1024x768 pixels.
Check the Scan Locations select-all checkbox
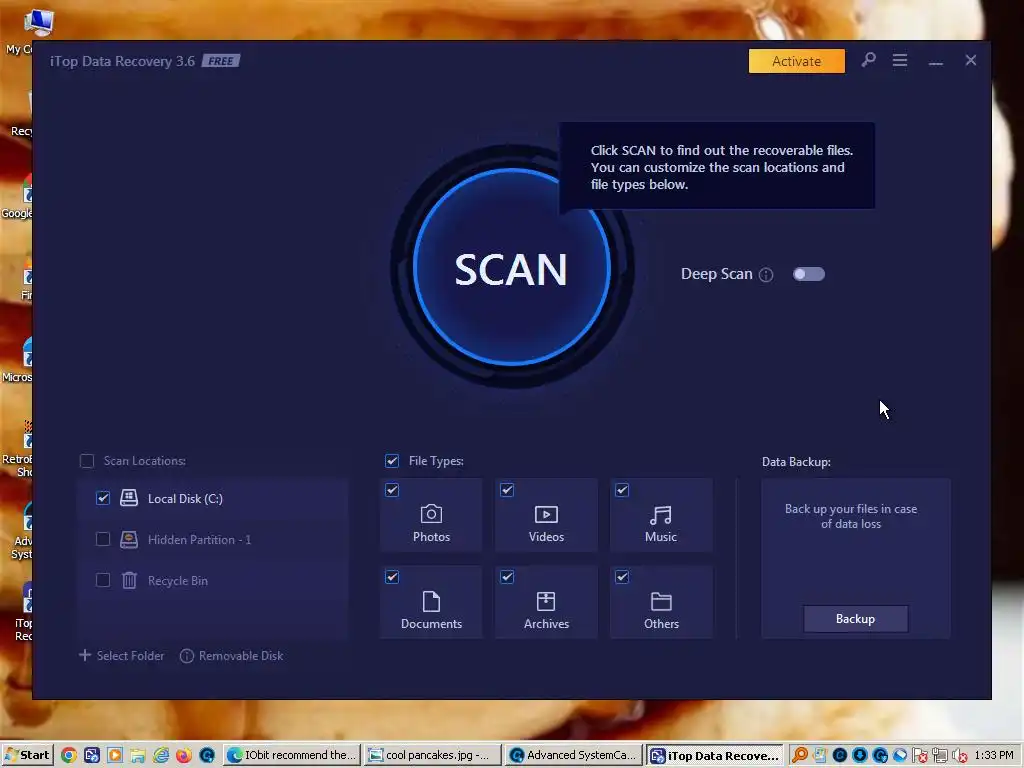click(x=87, y=461)
